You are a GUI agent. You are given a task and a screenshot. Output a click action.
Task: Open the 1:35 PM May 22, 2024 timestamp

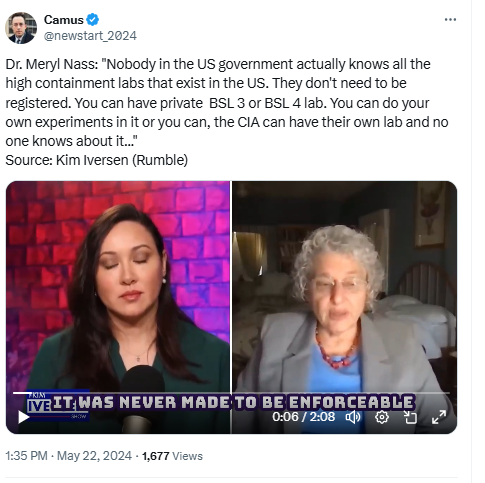(68, 456)
